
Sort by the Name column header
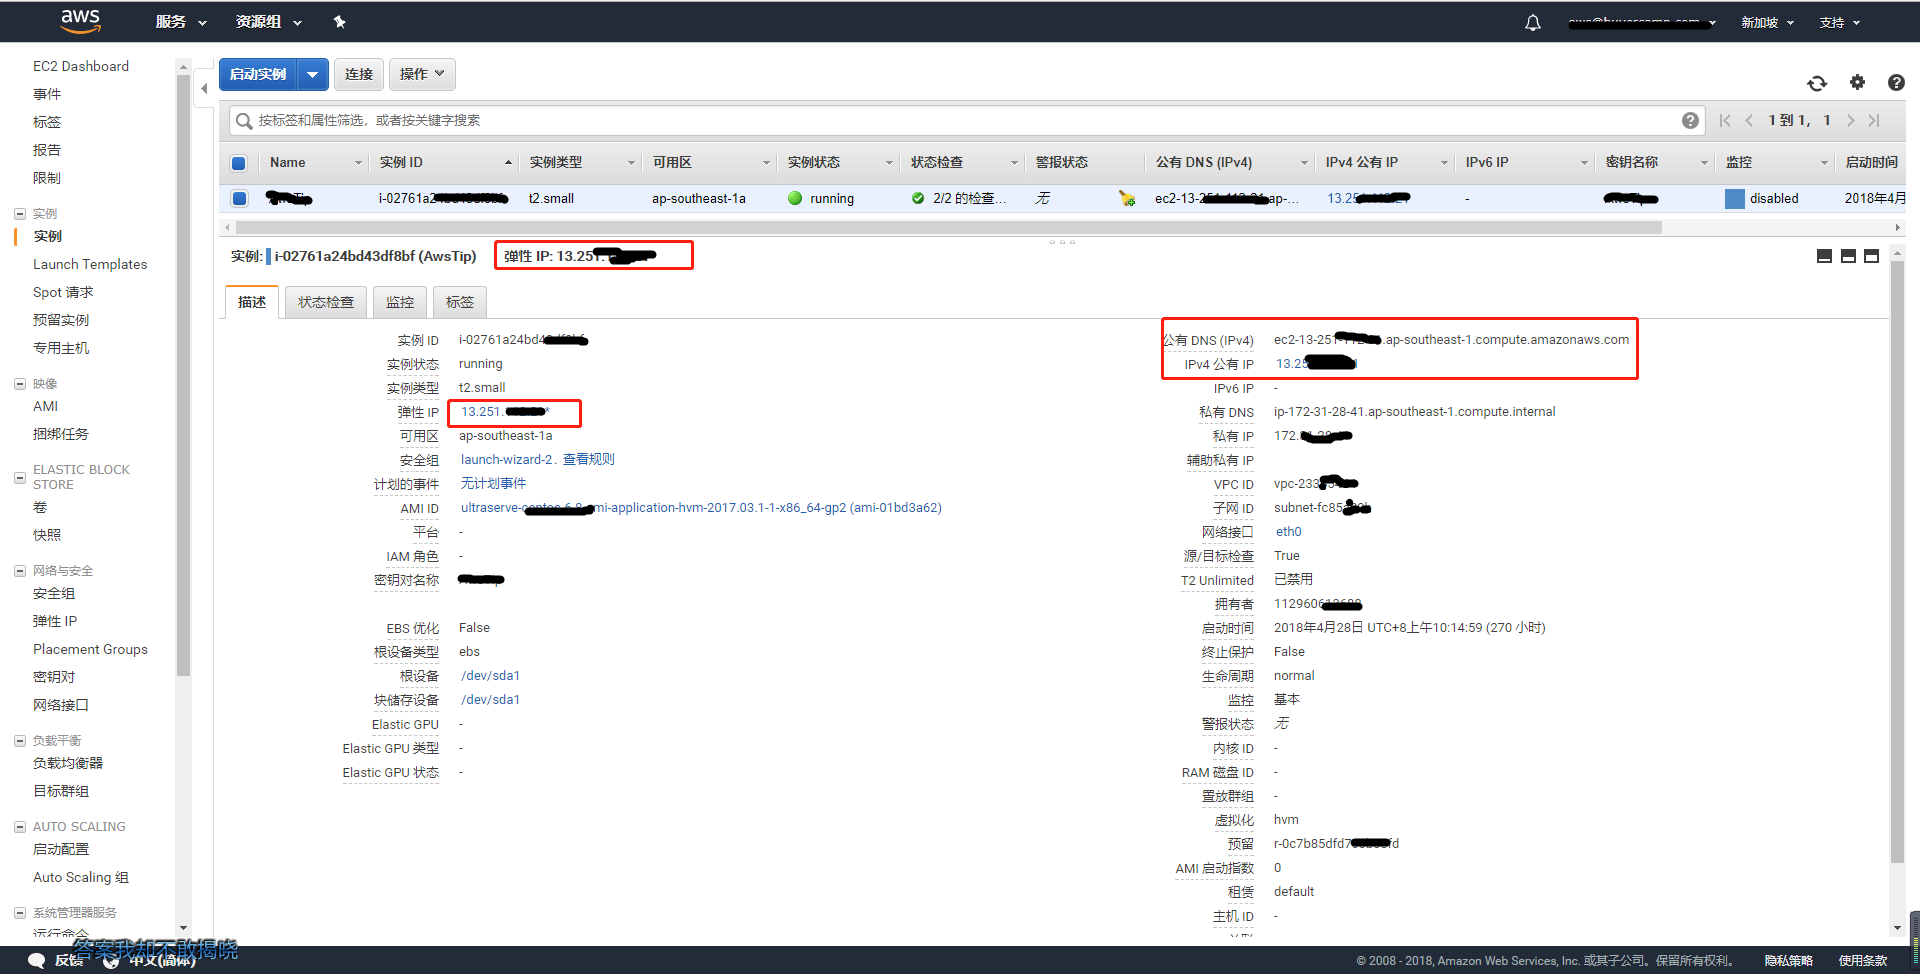click(315, 163)
